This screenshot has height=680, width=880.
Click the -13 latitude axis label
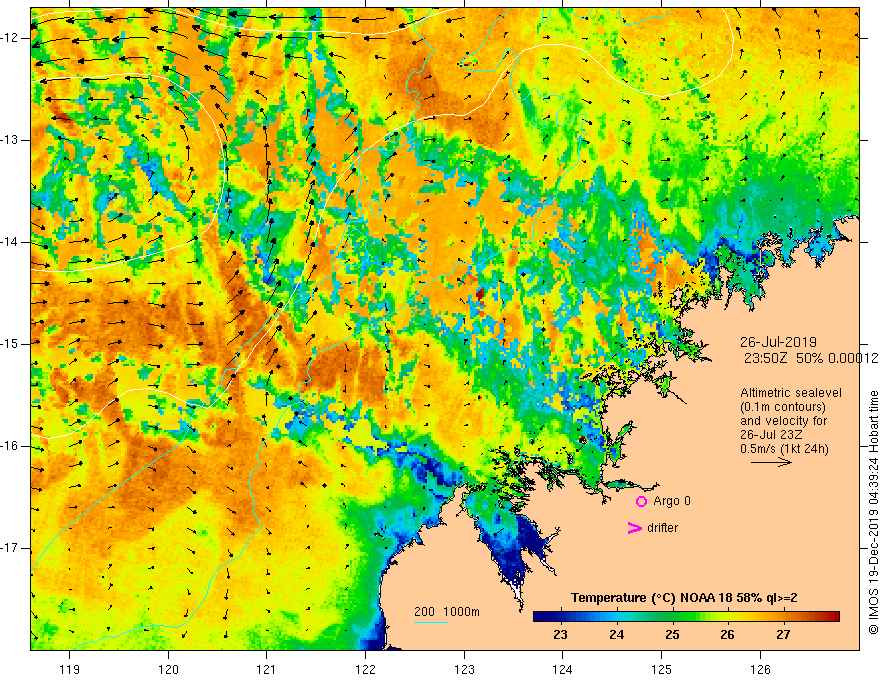11,140
